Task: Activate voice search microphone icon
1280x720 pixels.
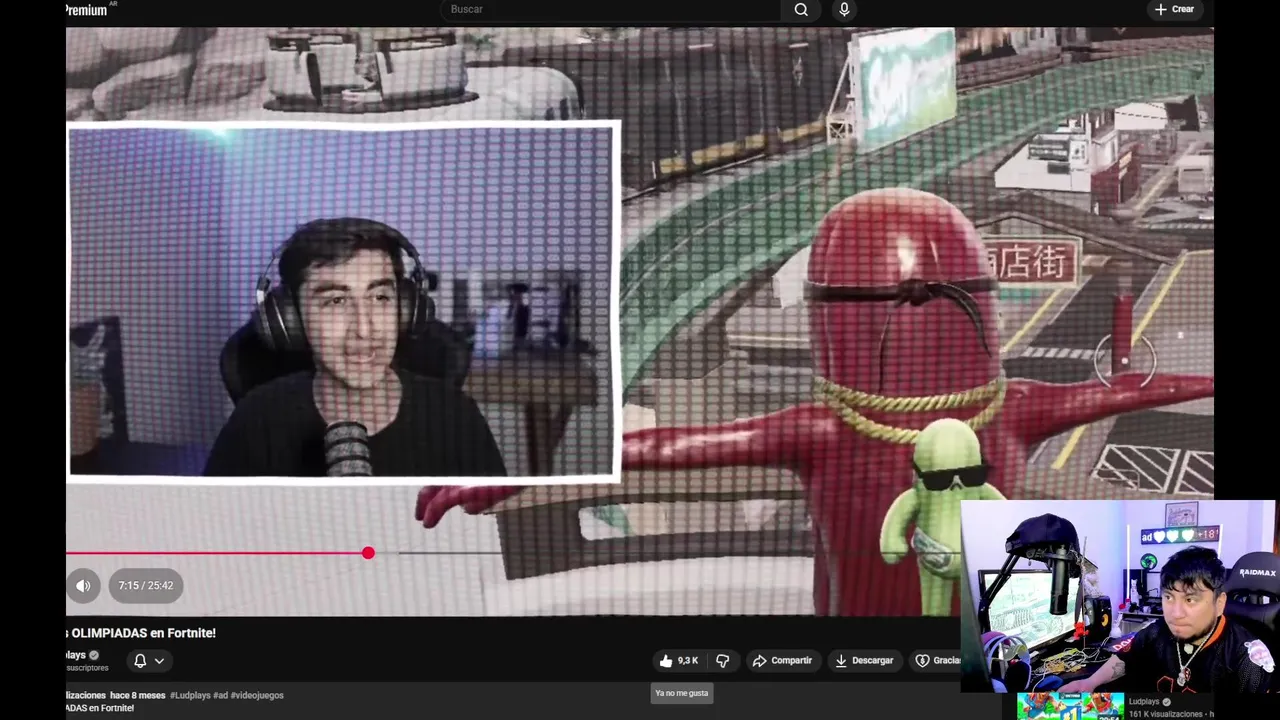Action: pos(845,10)
